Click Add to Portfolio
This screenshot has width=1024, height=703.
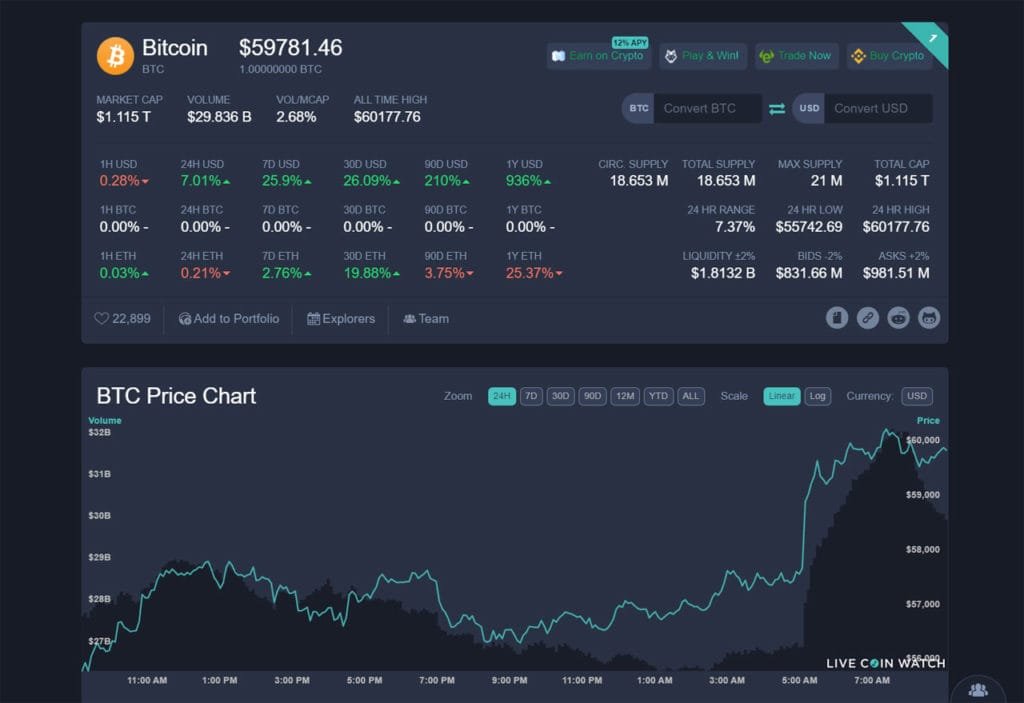coord(229,319)
